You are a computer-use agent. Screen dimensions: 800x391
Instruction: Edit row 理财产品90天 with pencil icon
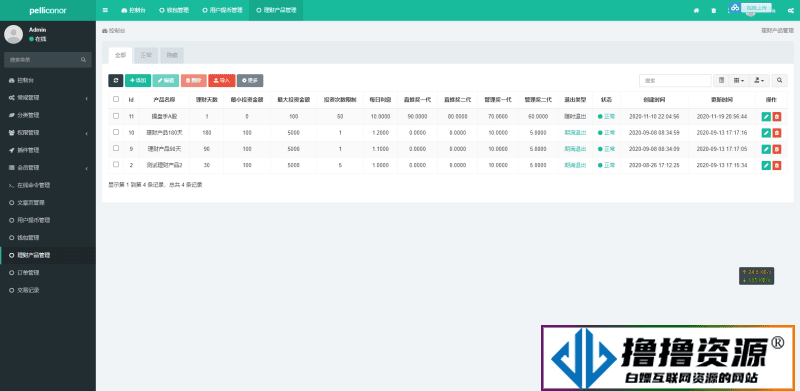(766, 149)
